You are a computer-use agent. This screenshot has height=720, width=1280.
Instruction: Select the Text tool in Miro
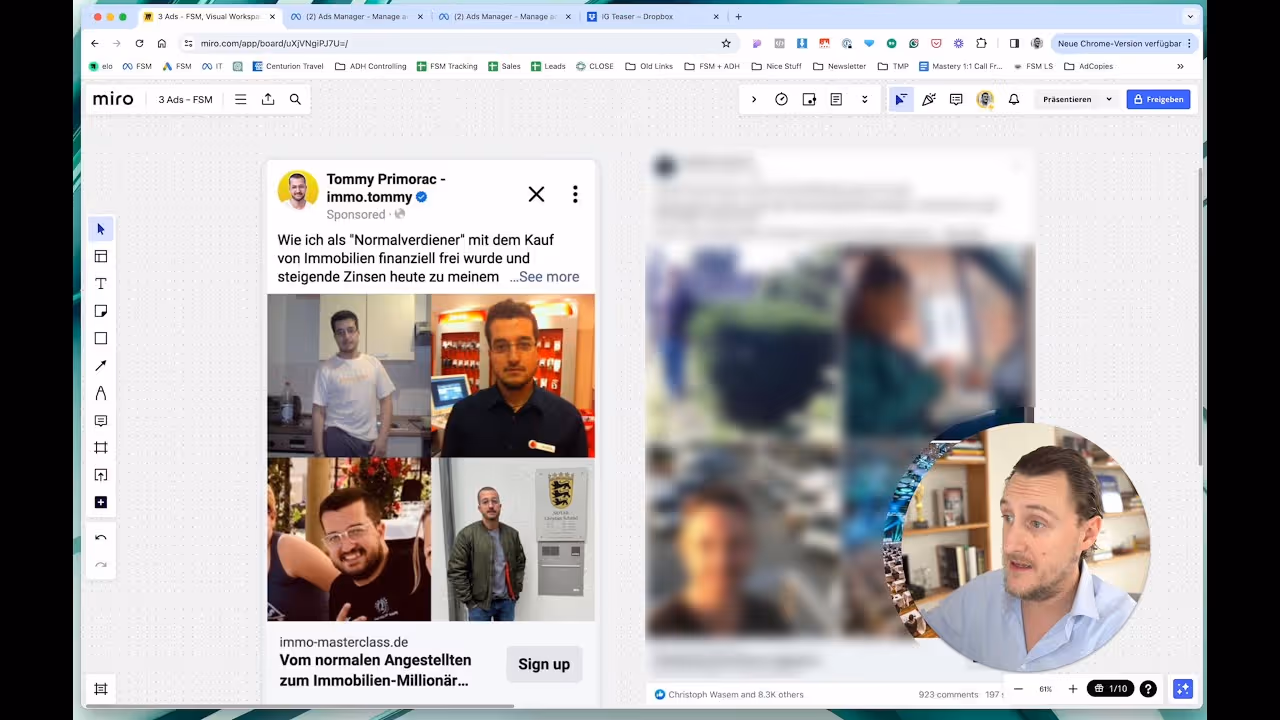click(100, 284)
